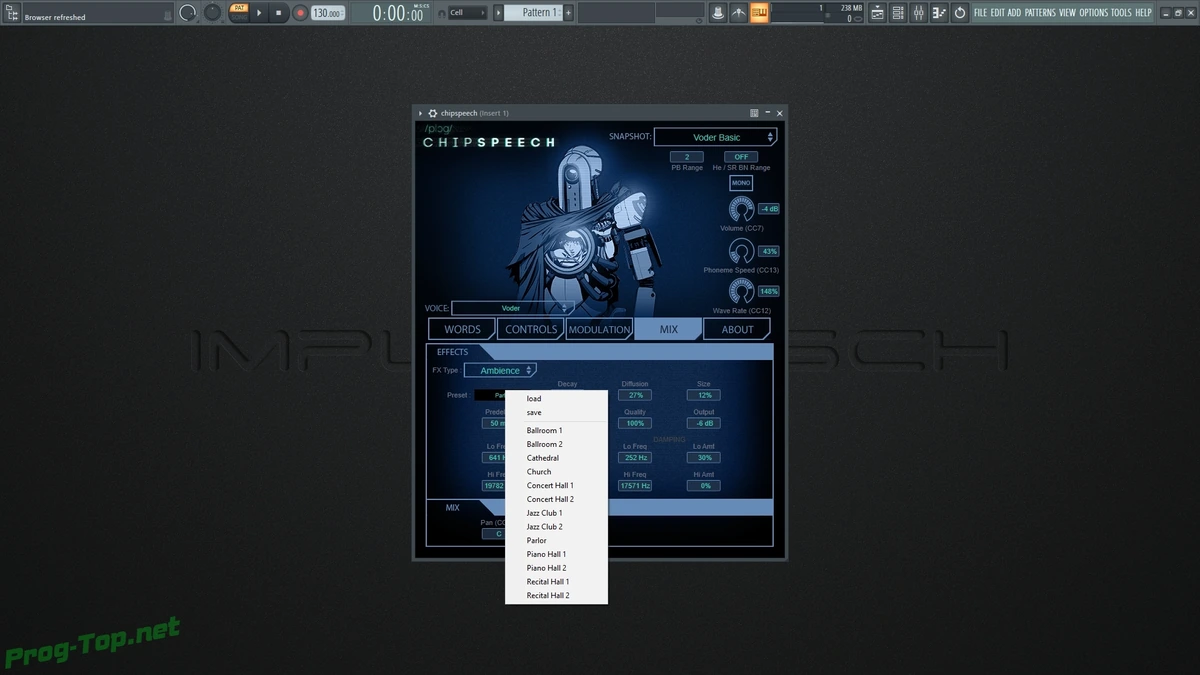Click the arrow left of the pattern selector
1200x675 pixels.
tap(499, 13)
